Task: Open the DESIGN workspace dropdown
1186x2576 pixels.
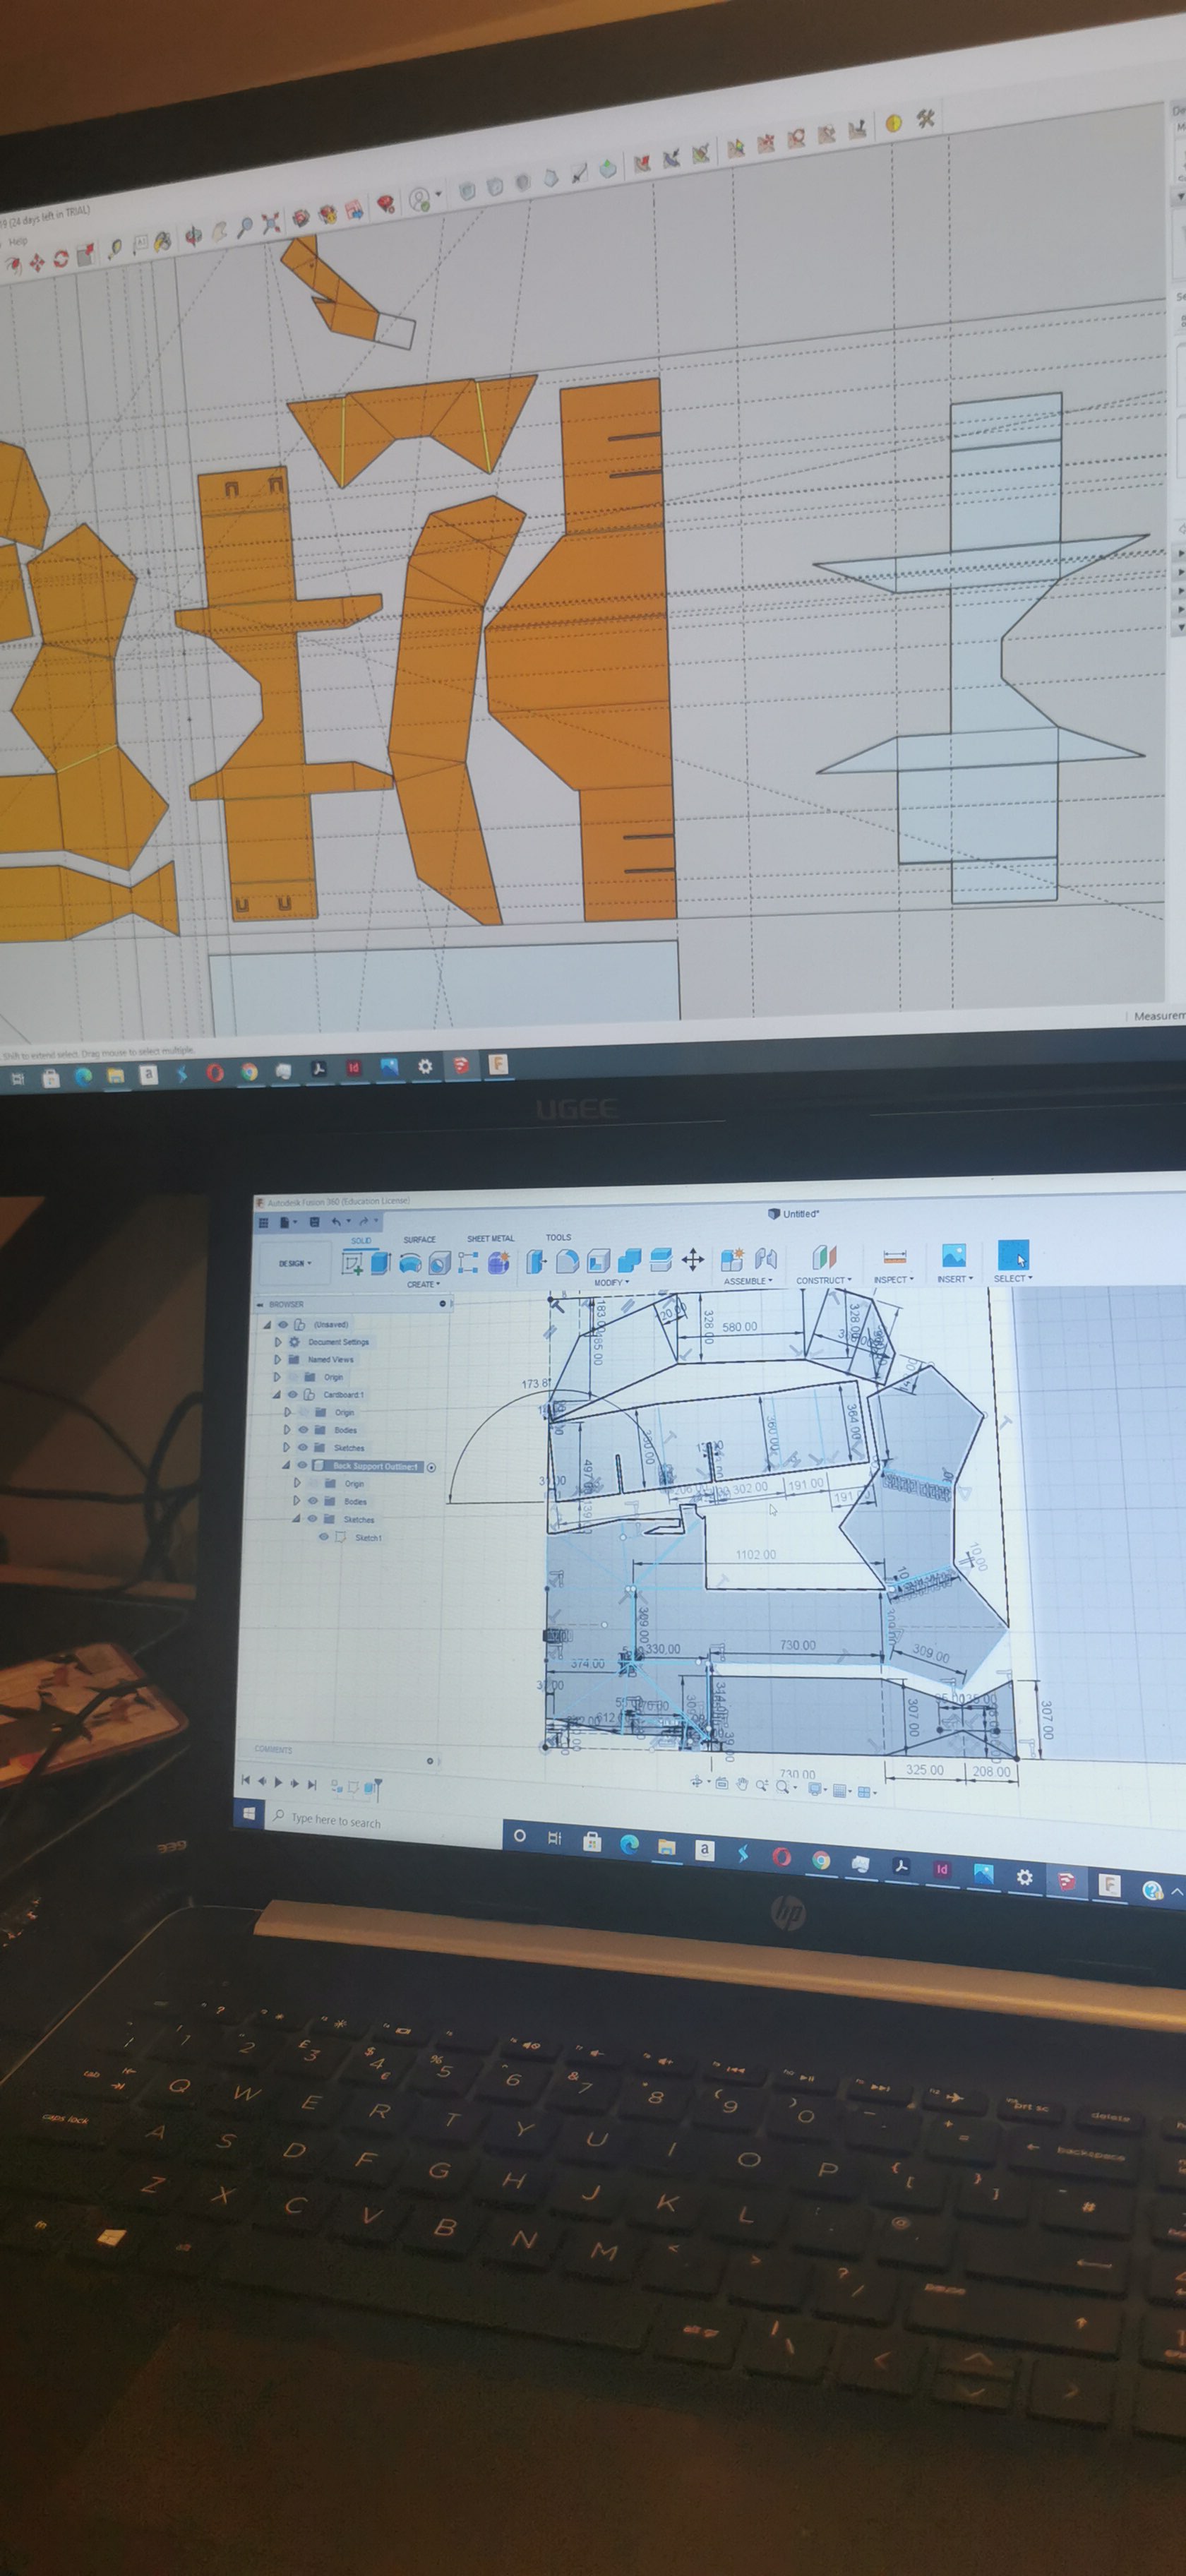Action: pos(295,1264)
